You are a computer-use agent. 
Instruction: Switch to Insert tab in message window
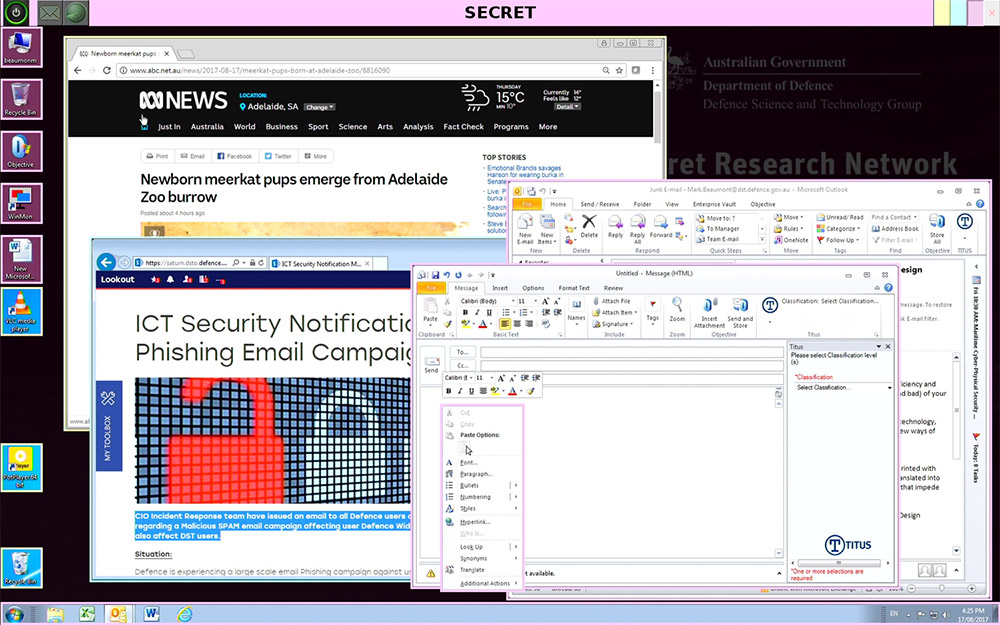pyautogui.click(x=500, y=288)
